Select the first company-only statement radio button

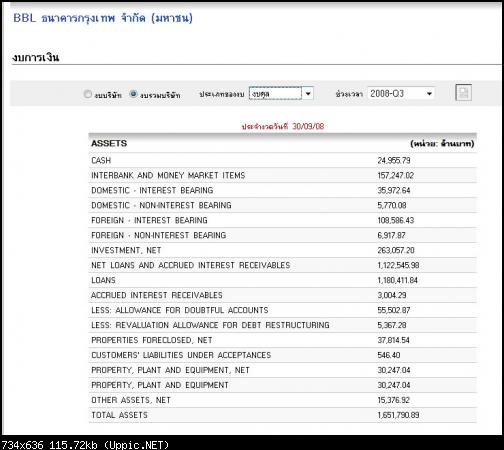[88, 94]
